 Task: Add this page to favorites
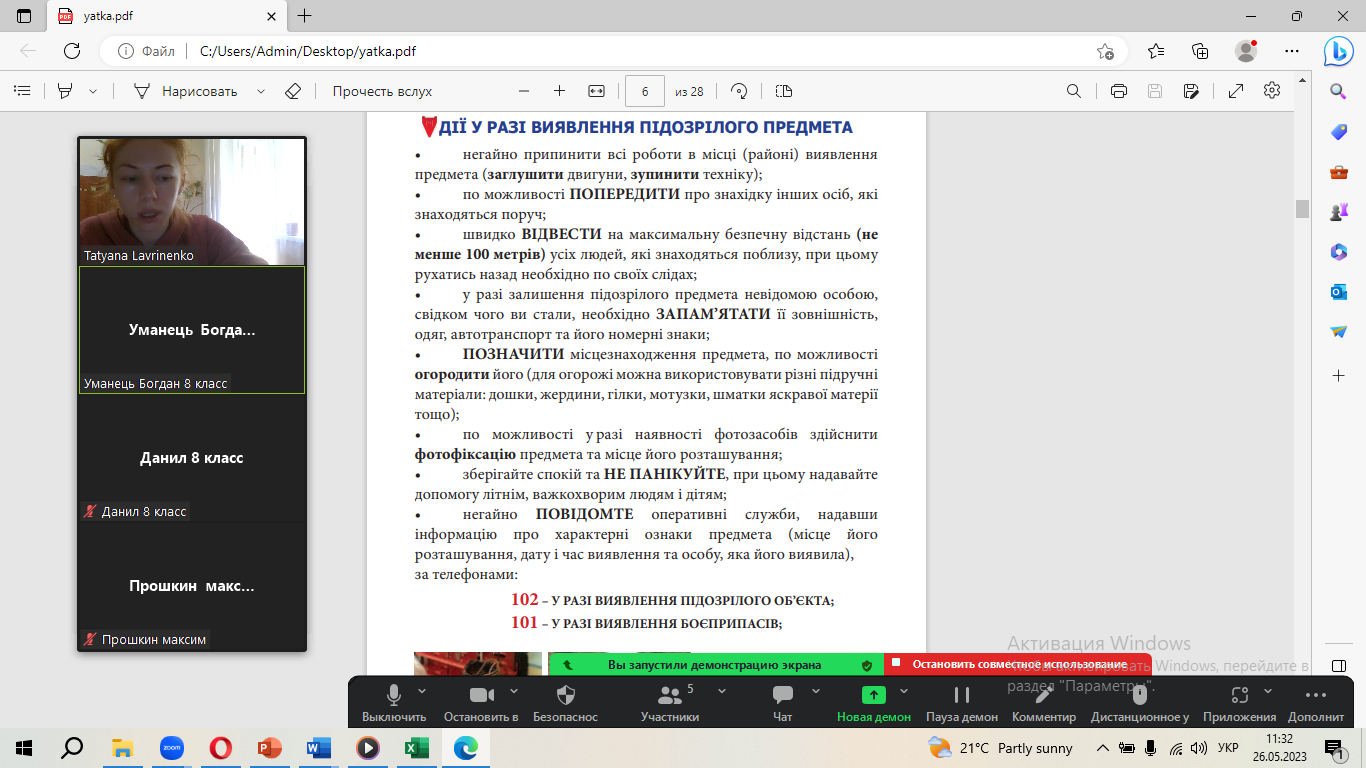coord(1105,51)
